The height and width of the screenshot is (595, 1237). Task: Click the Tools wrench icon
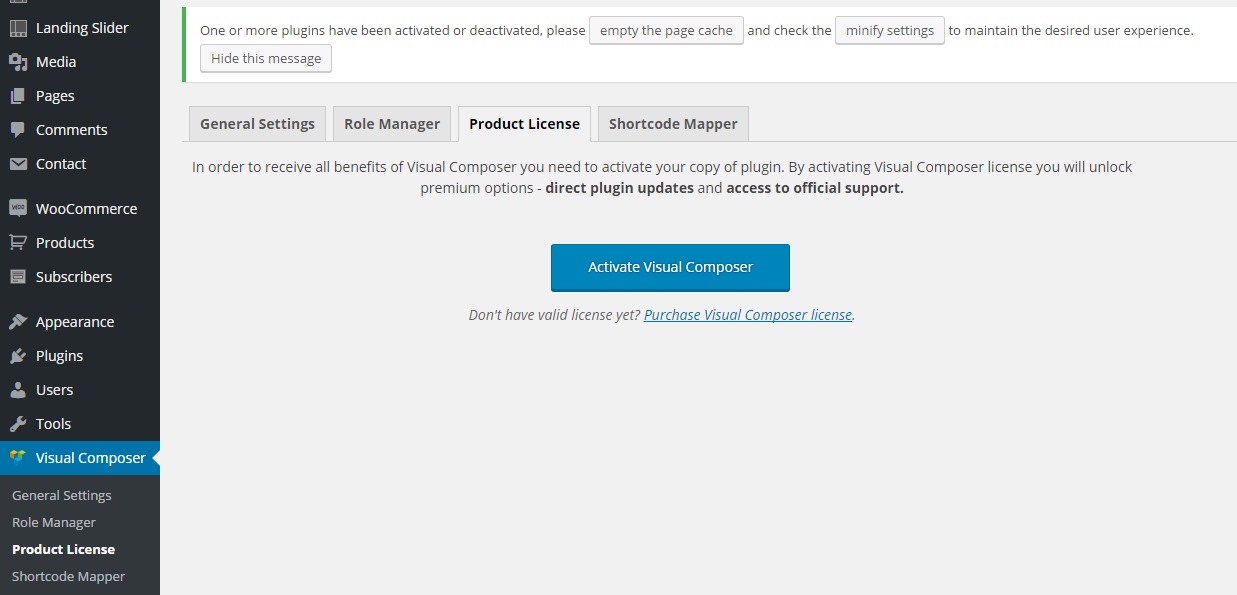[x=17, y=424]
